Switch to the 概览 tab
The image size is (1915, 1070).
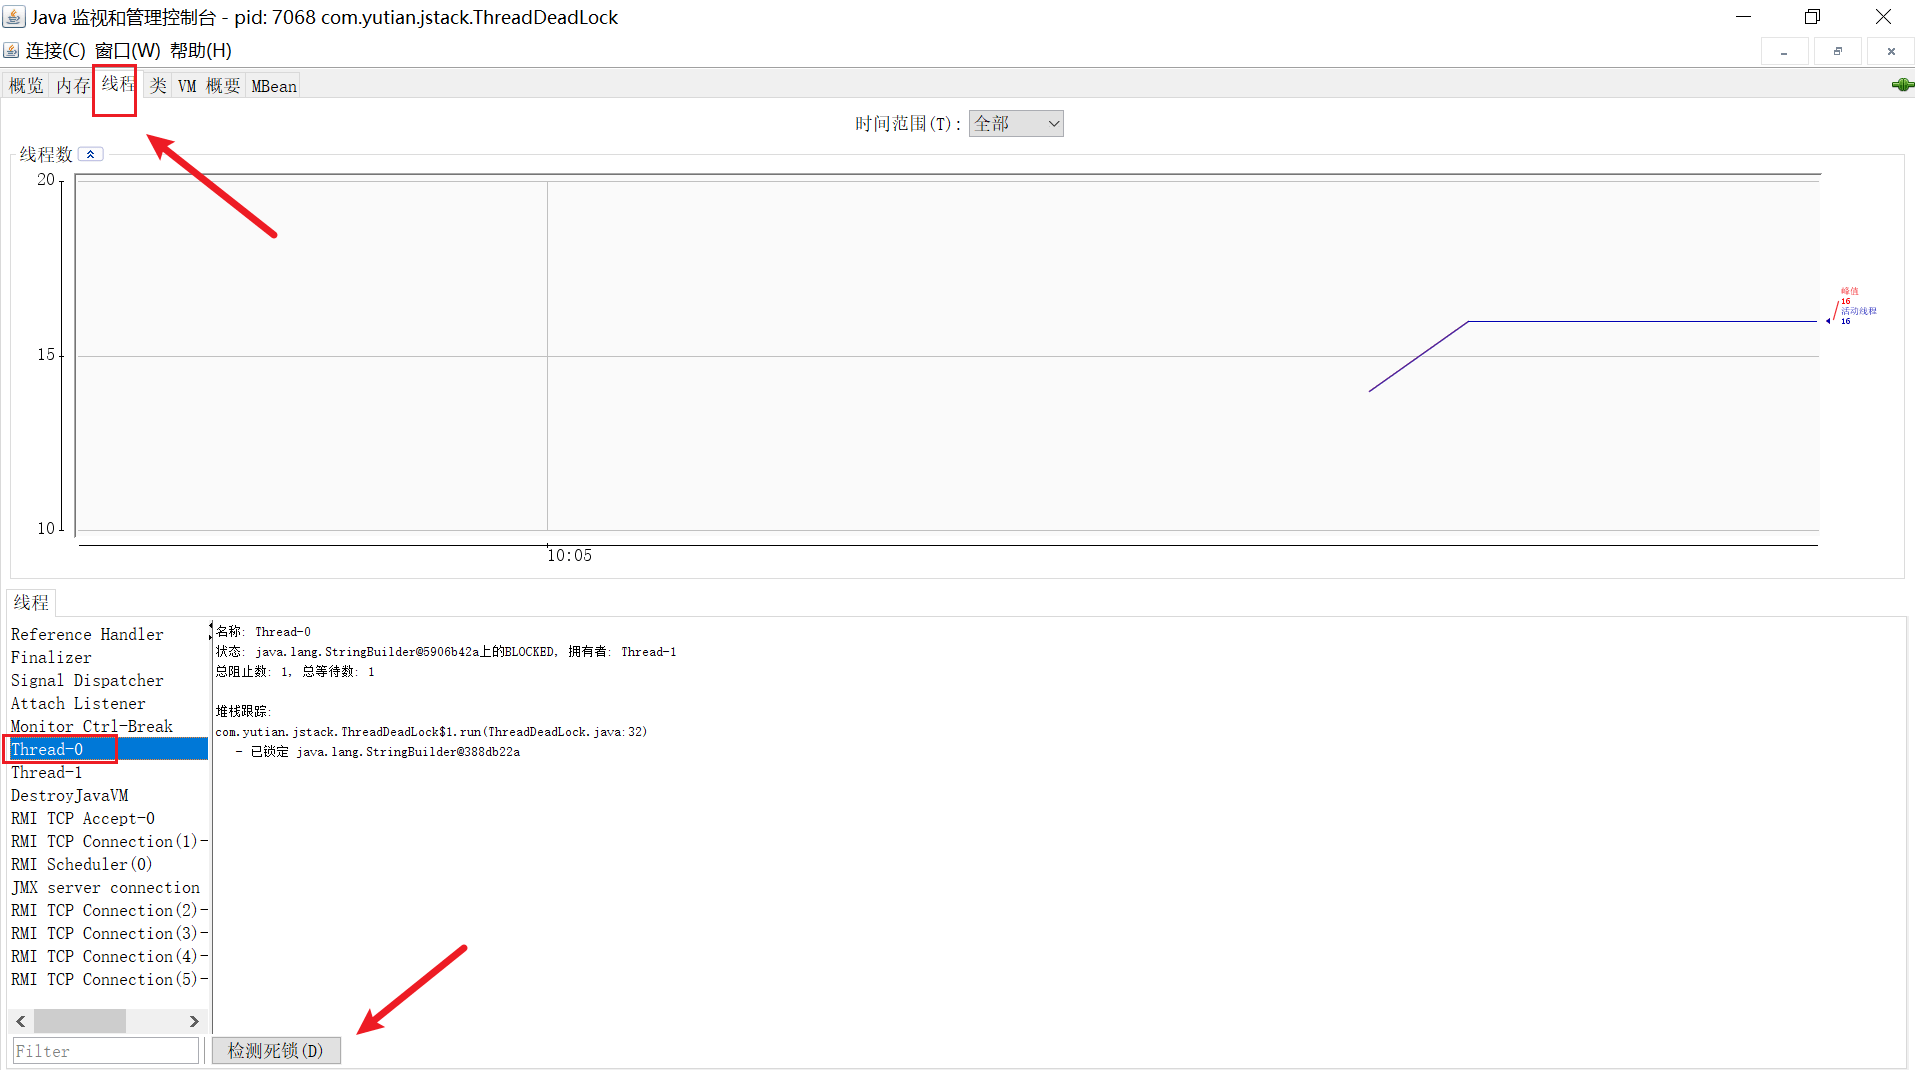click(x=26, y=86)
